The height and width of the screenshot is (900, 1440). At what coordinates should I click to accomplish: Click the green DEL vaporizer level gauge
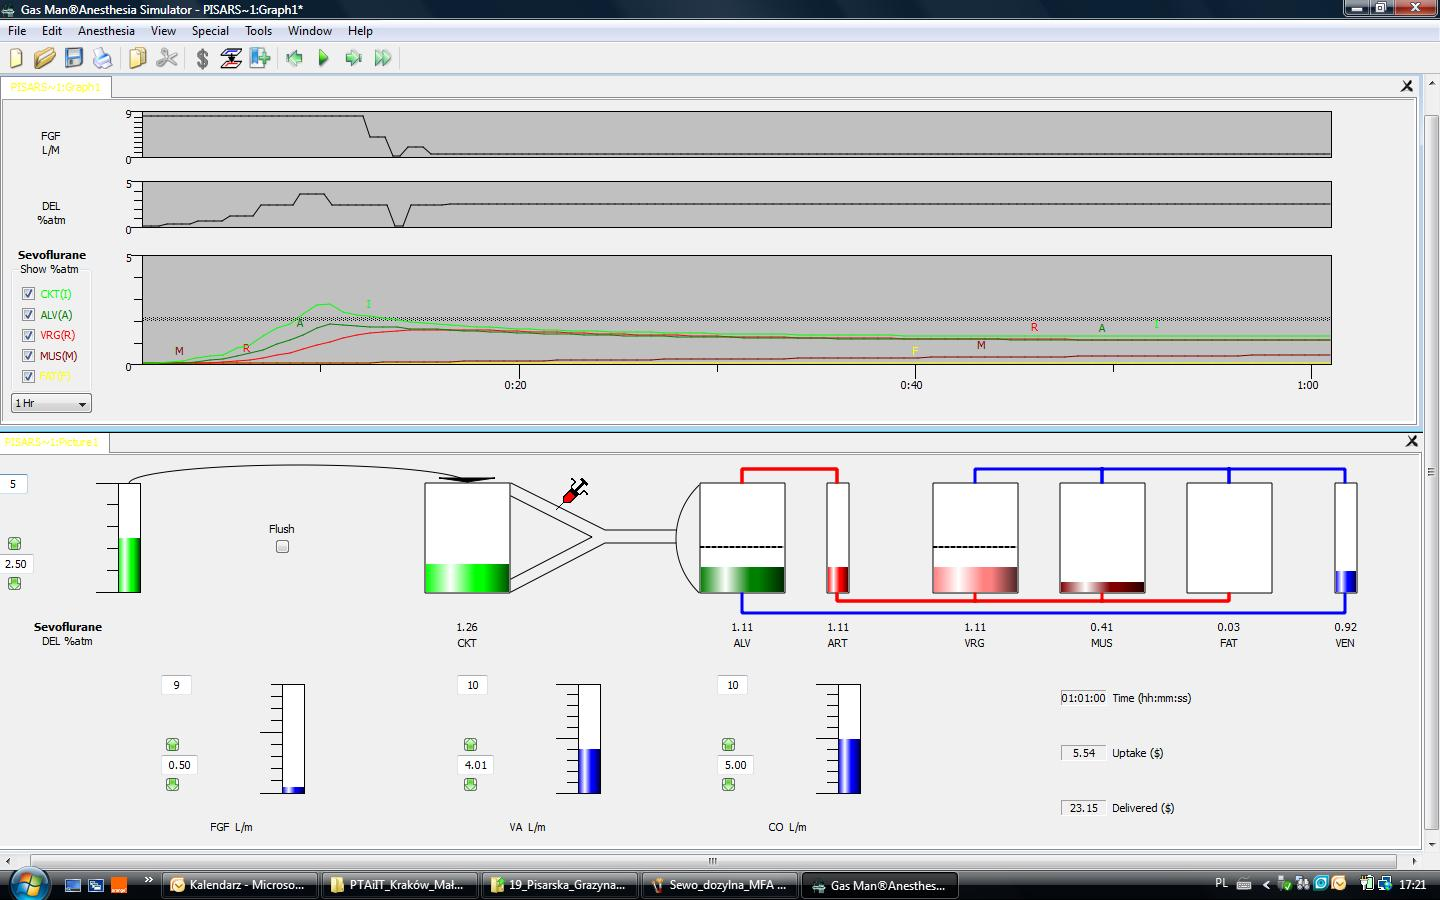[x=129, y=538]
